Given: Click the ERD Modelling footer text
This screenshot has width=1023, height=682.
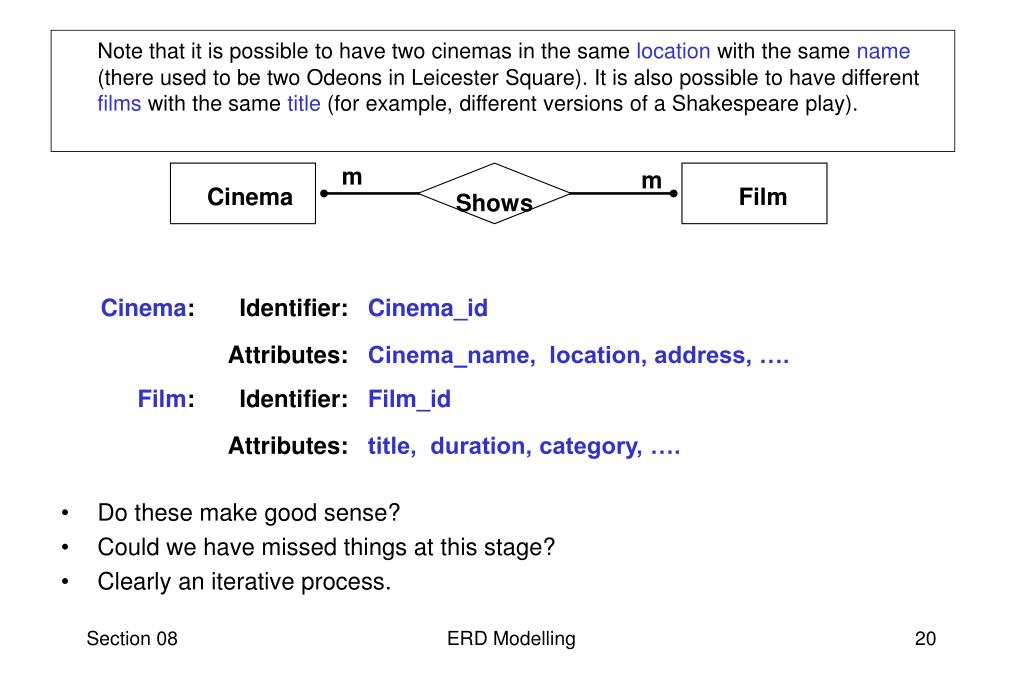Looking at the screenshot, I should pos(511,638).
